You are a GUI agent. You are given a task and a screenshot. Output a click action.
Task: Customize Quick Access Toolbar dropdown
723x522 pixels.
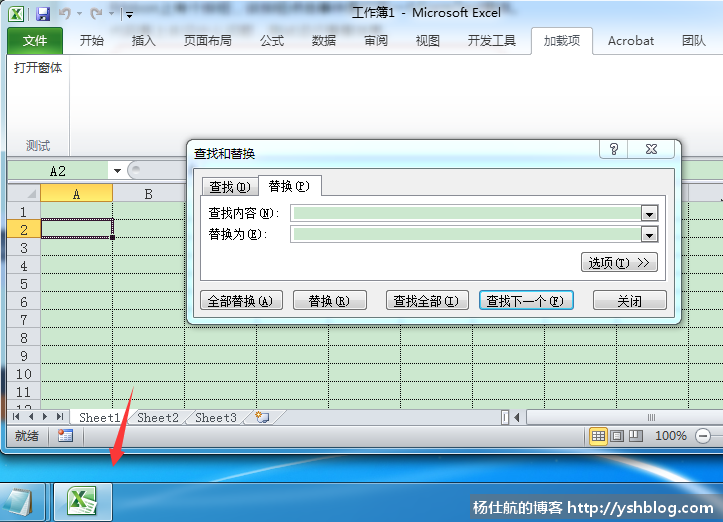tap(130, 15)
